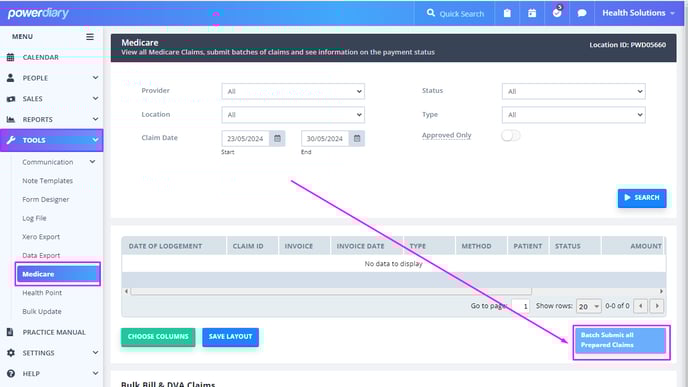
Task: Select Medicare in the Tools submenu
Action: [57, 274]
